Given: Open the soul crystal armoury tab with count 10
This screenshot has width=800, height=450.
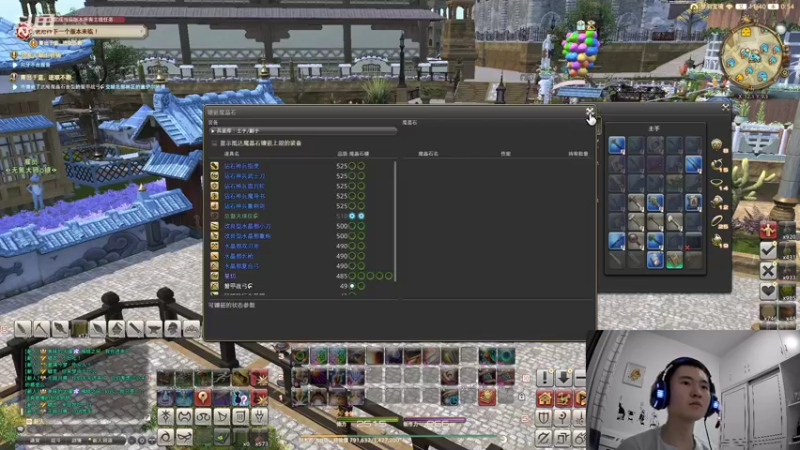Looking at the screenshot, I should (x=718, y=241).
